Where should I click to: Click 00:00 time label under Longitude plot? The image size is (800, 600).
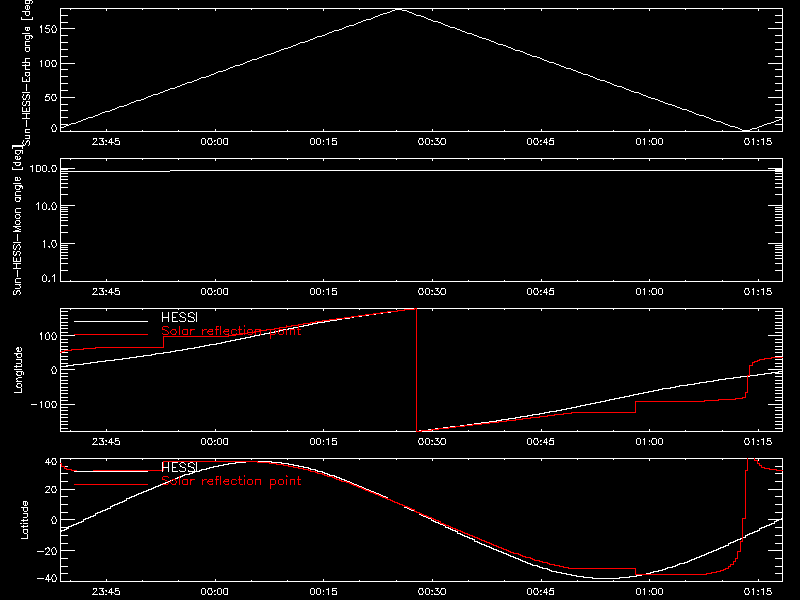tap(214, 442)
